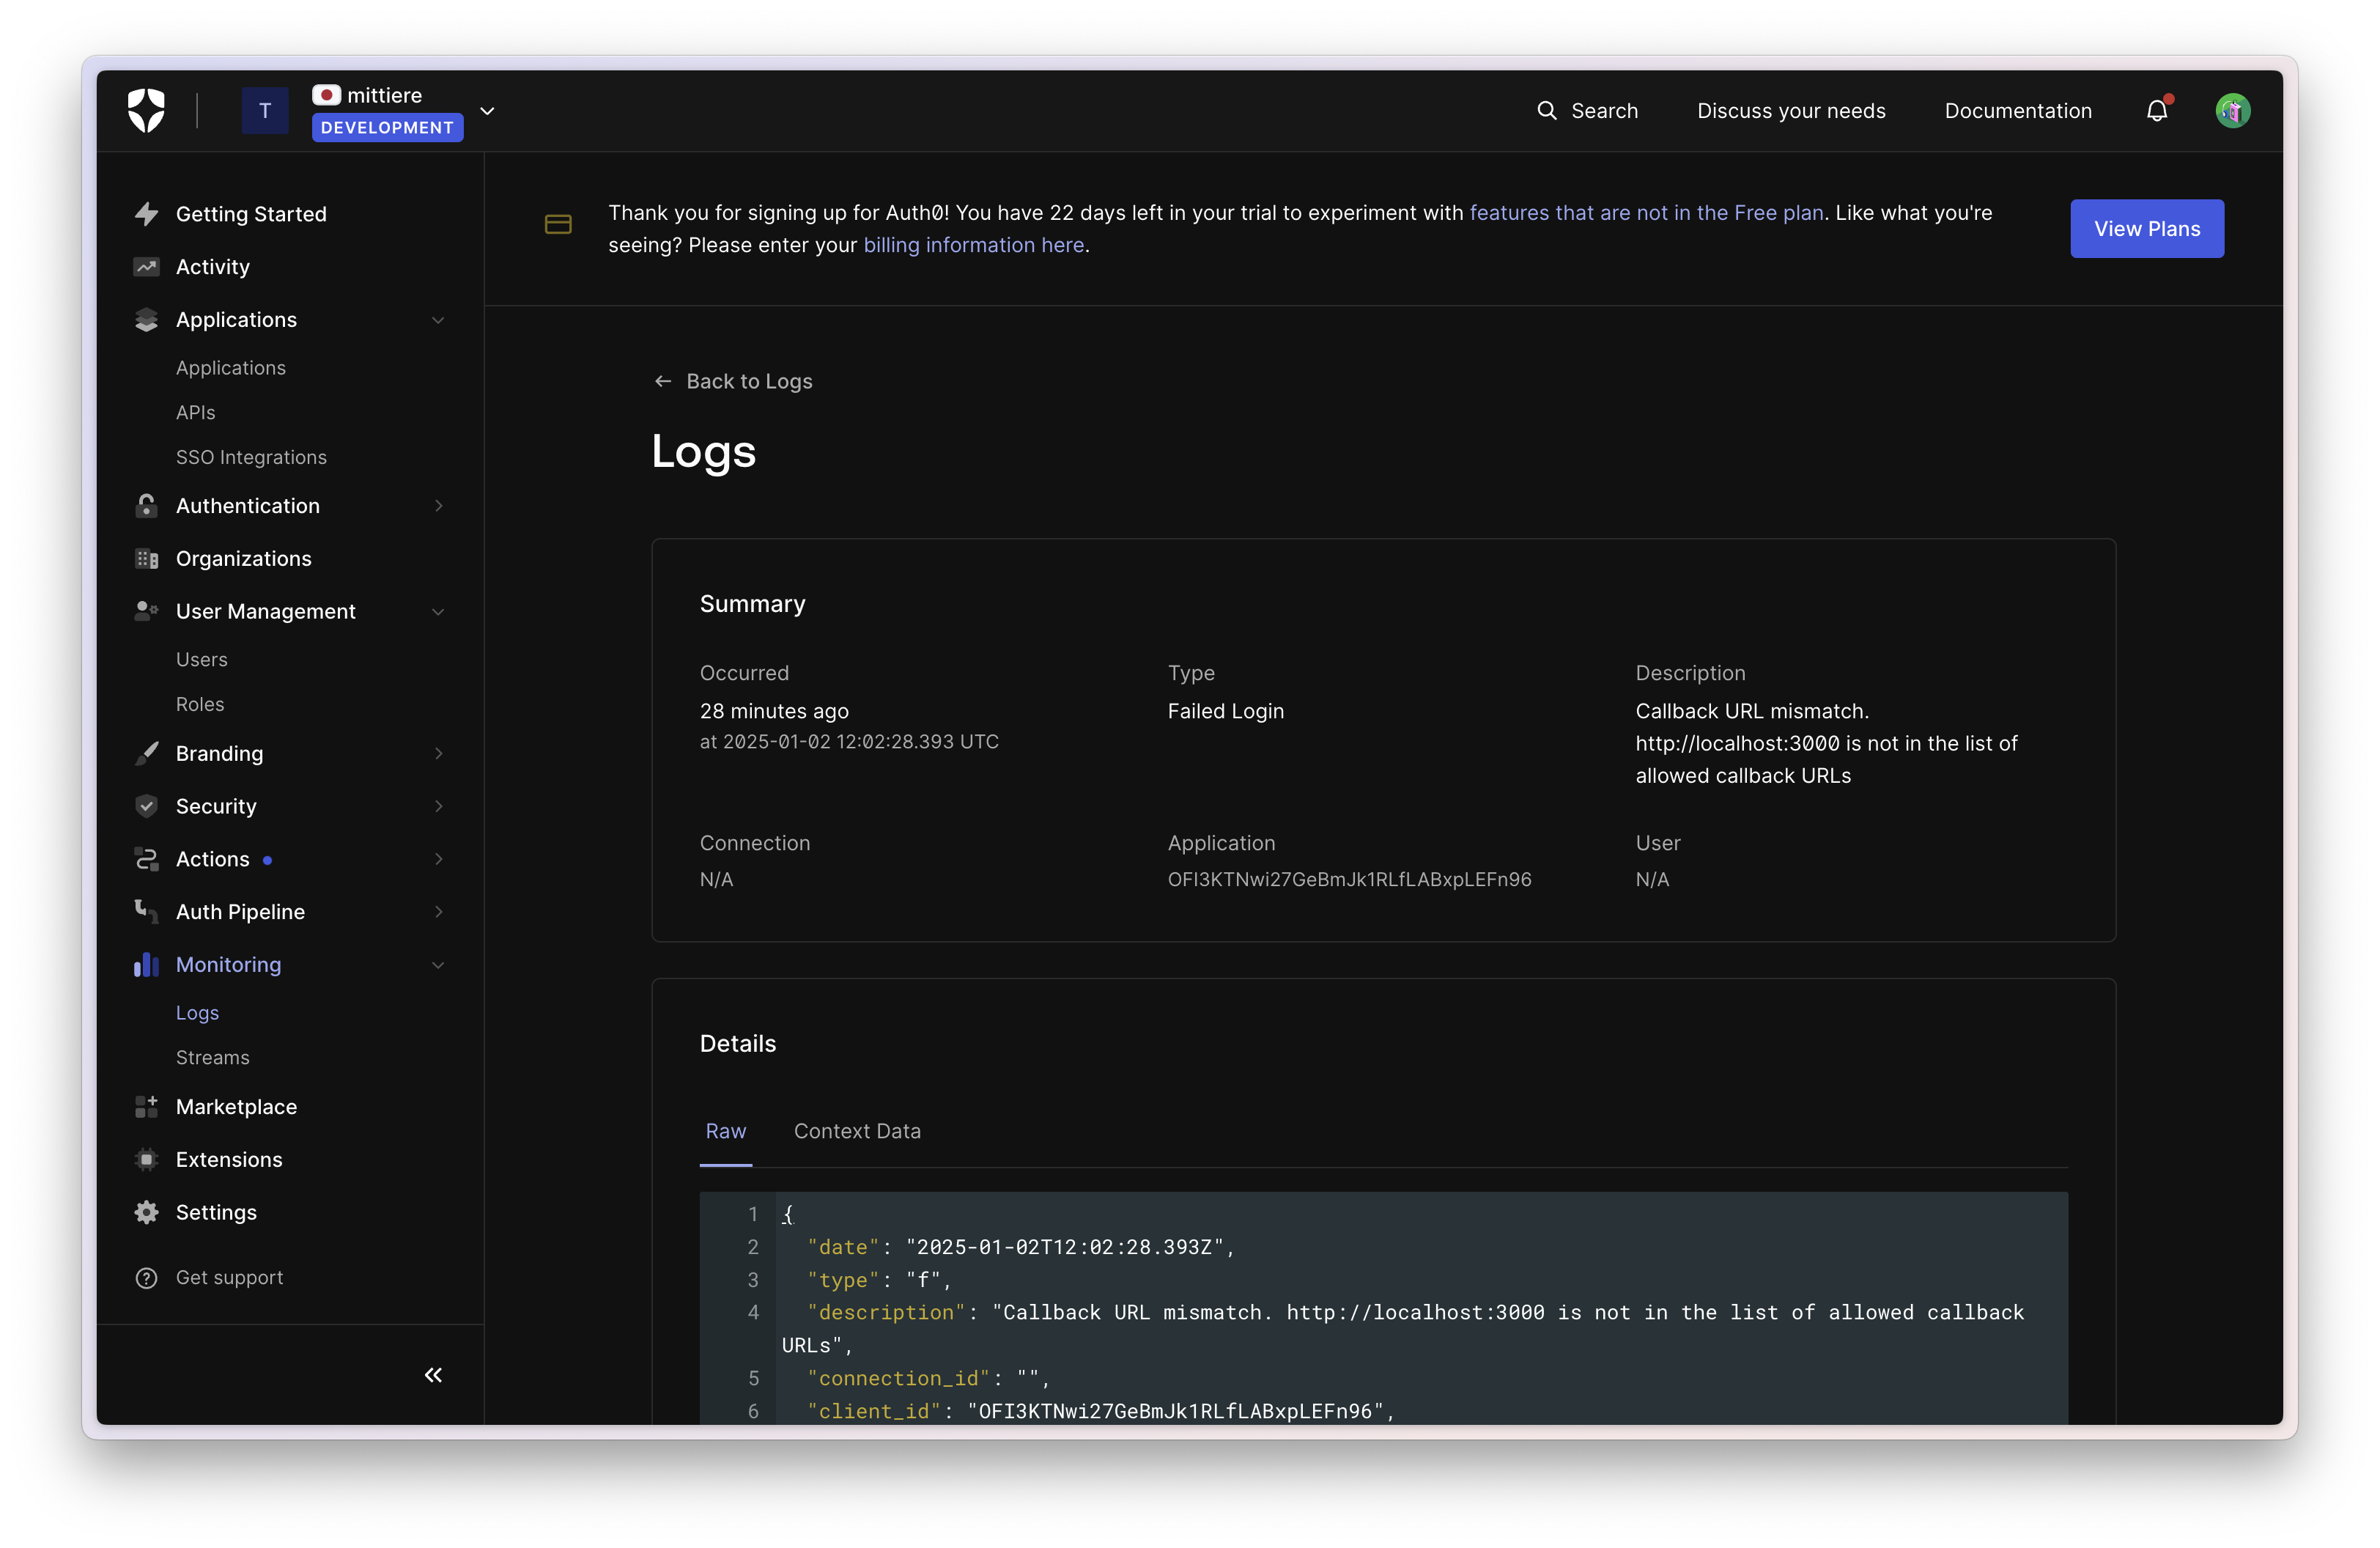The width and height of the screenshot is (2380, 1548).
Task: Open the mittiere tenant switcher dropdown
Action: pos(487,111)
